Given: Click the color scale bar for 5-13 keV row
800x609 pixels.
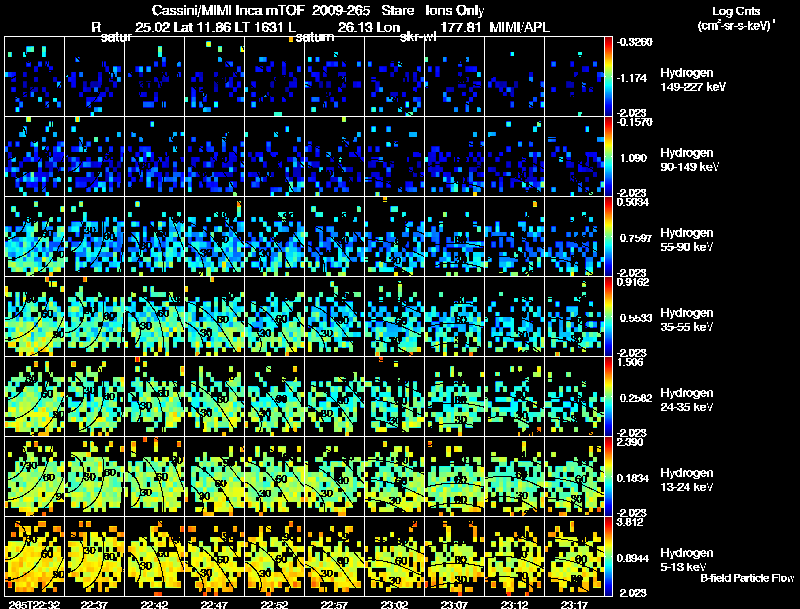Looking at the screenshot, I should tap(608, 557).
